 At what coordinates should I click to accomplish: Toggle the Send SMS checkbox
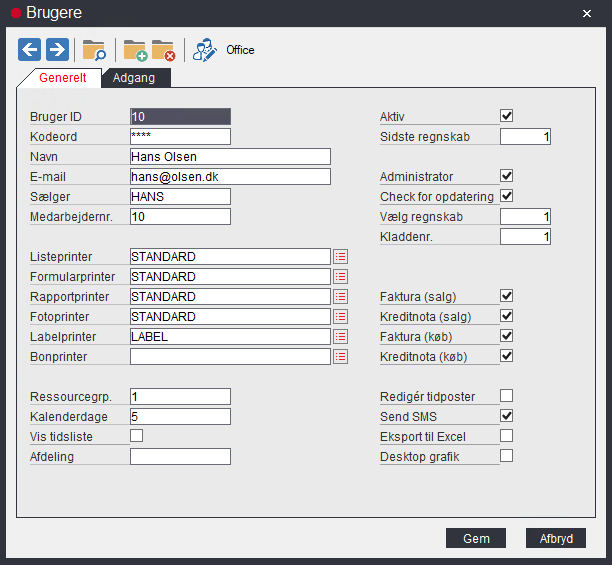[507, 416]
